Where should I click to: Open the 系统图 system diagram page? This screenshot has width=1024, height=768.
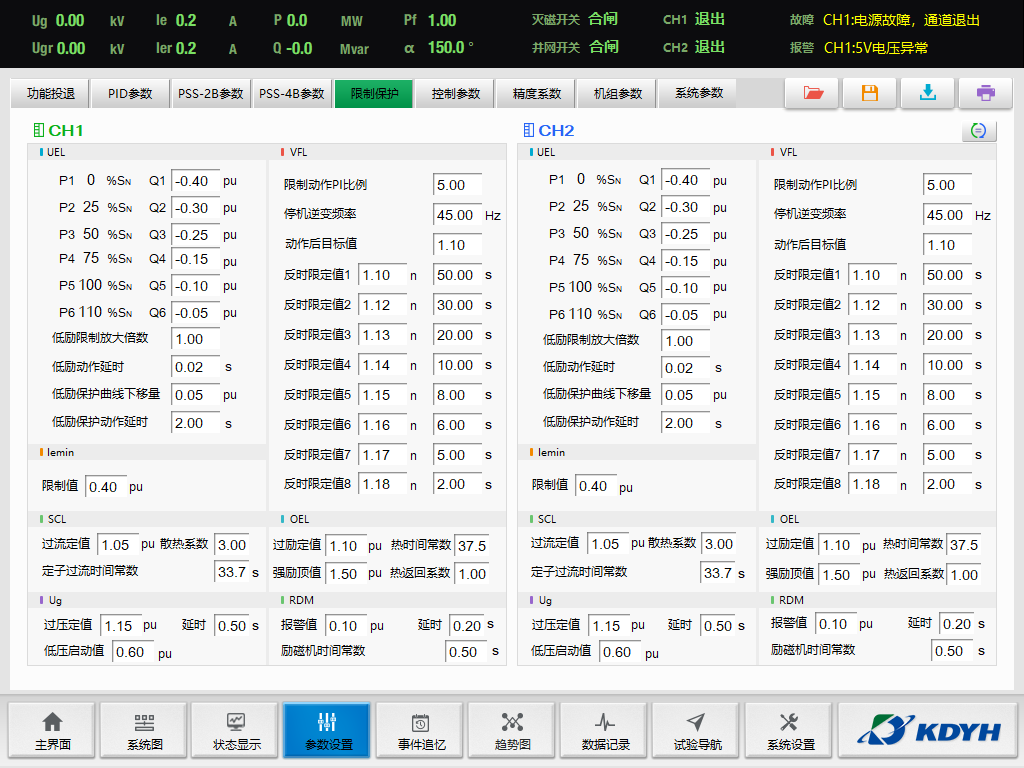tap(144, 731)
